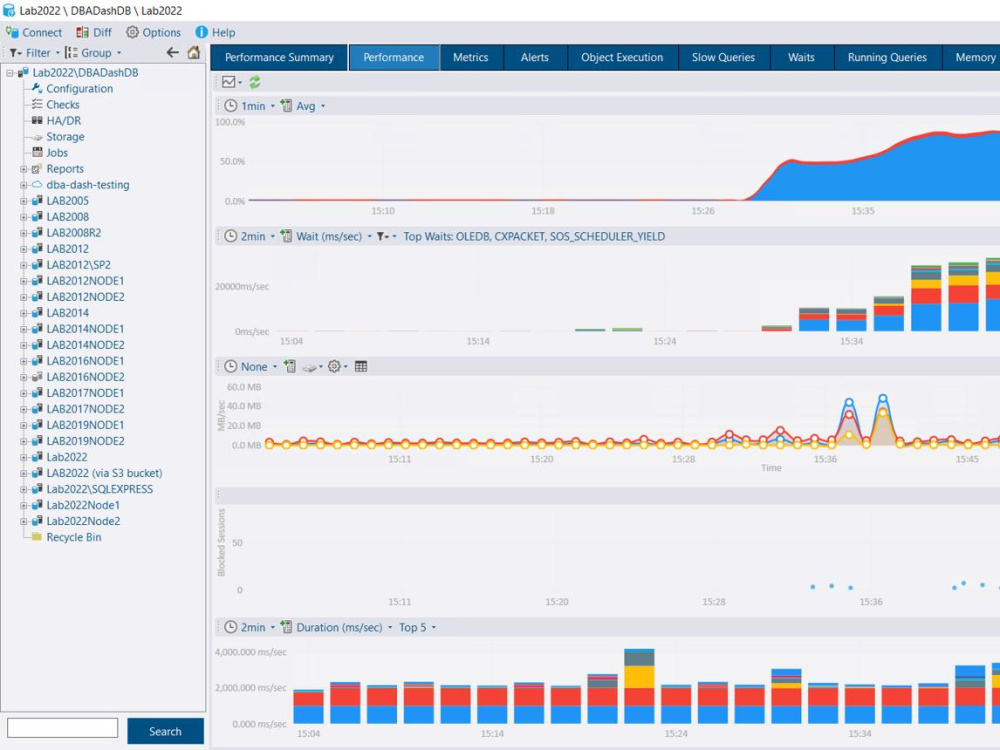Image resolution: width=1000 pixels, height=750 pixels.
Task: Click the green refresh icon
Action: [254, 82]
